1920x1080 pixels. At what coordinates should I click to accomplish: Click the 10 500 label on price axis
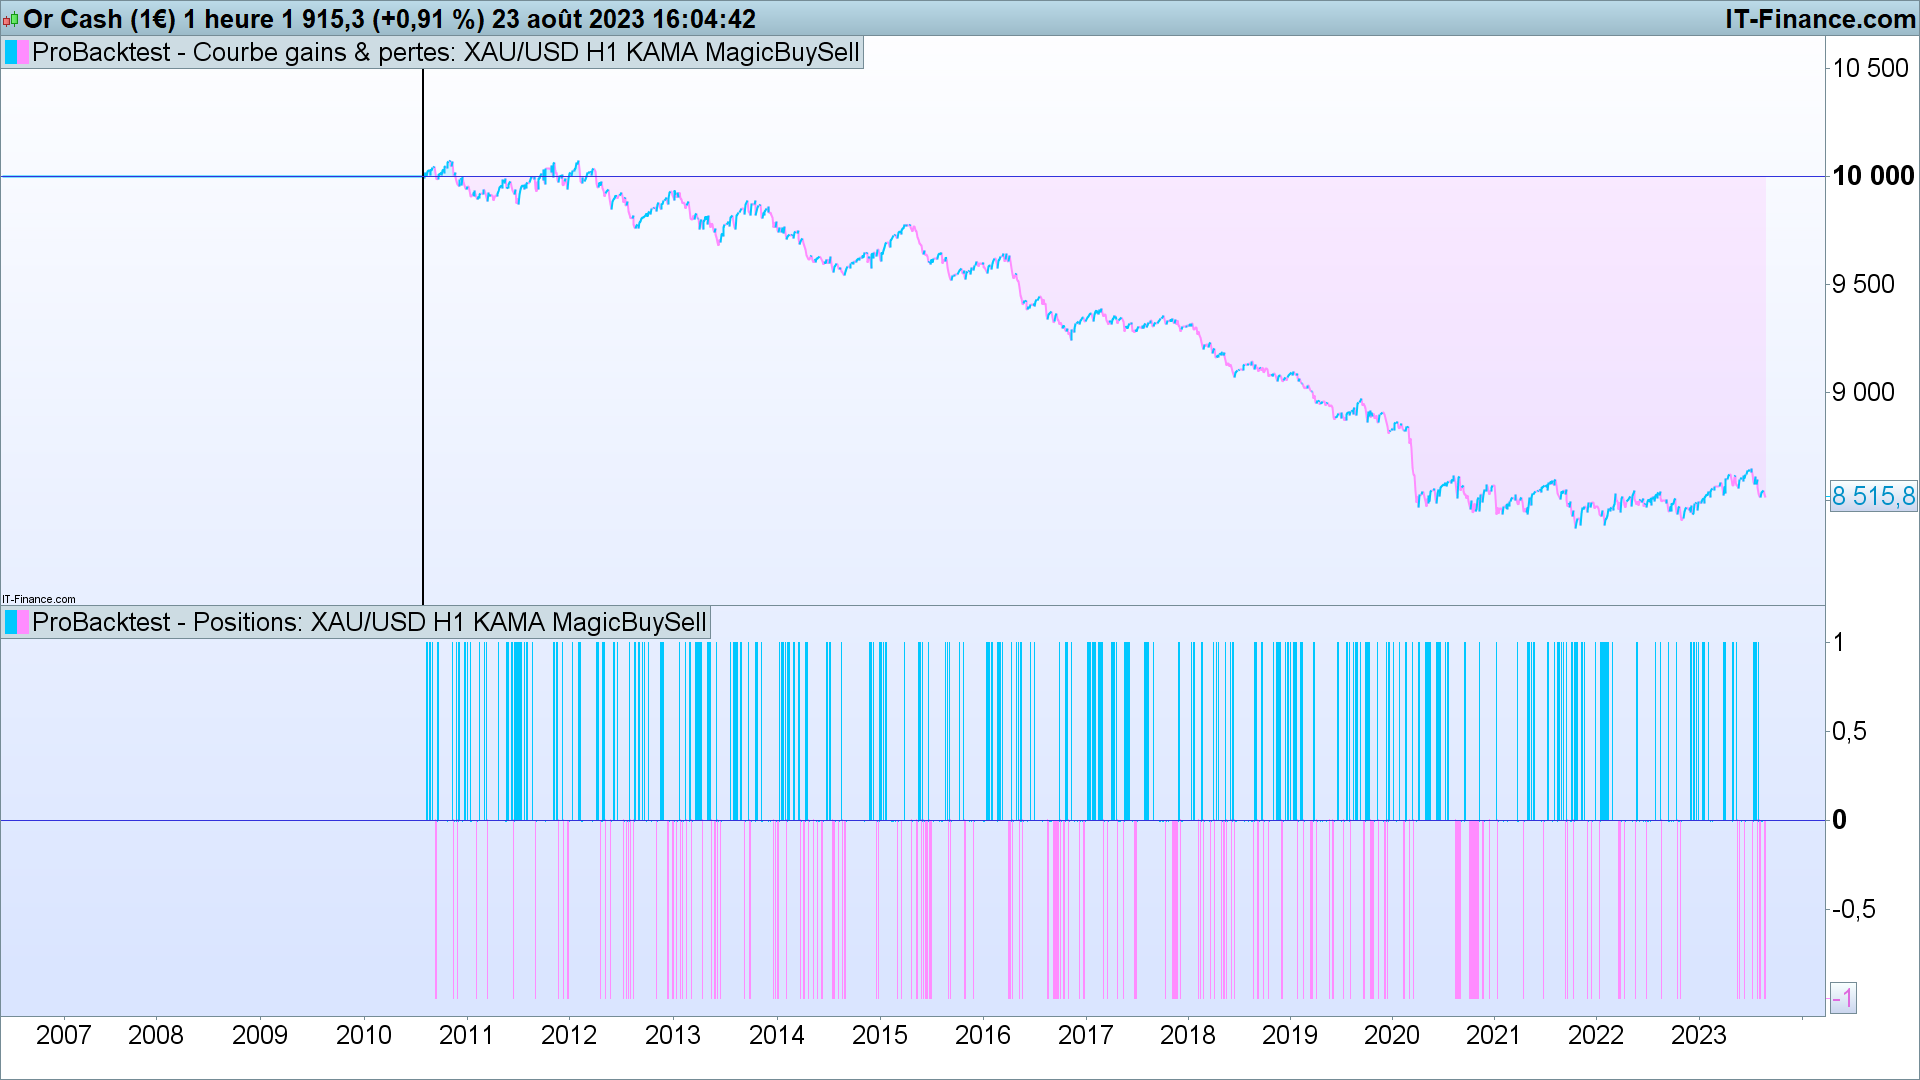(x=1870, y=68)
